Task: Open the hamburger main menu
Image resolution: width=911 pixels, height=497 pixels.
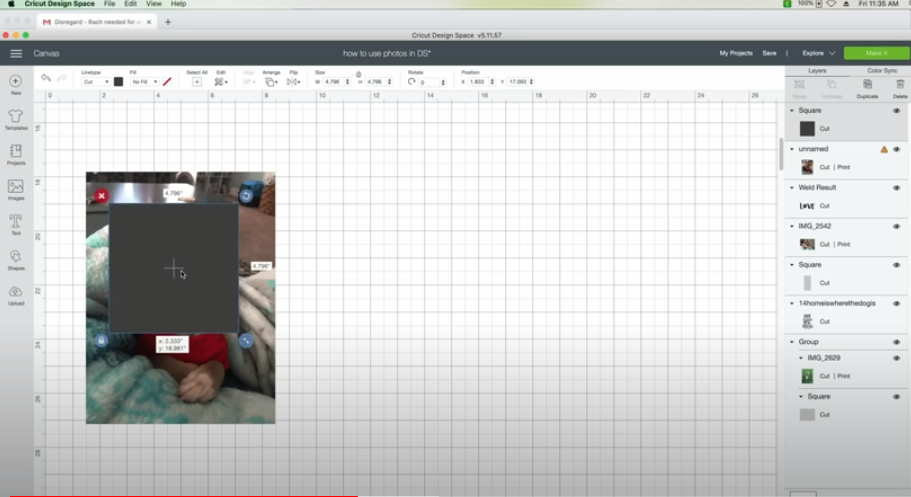Action: pos(16,53)
